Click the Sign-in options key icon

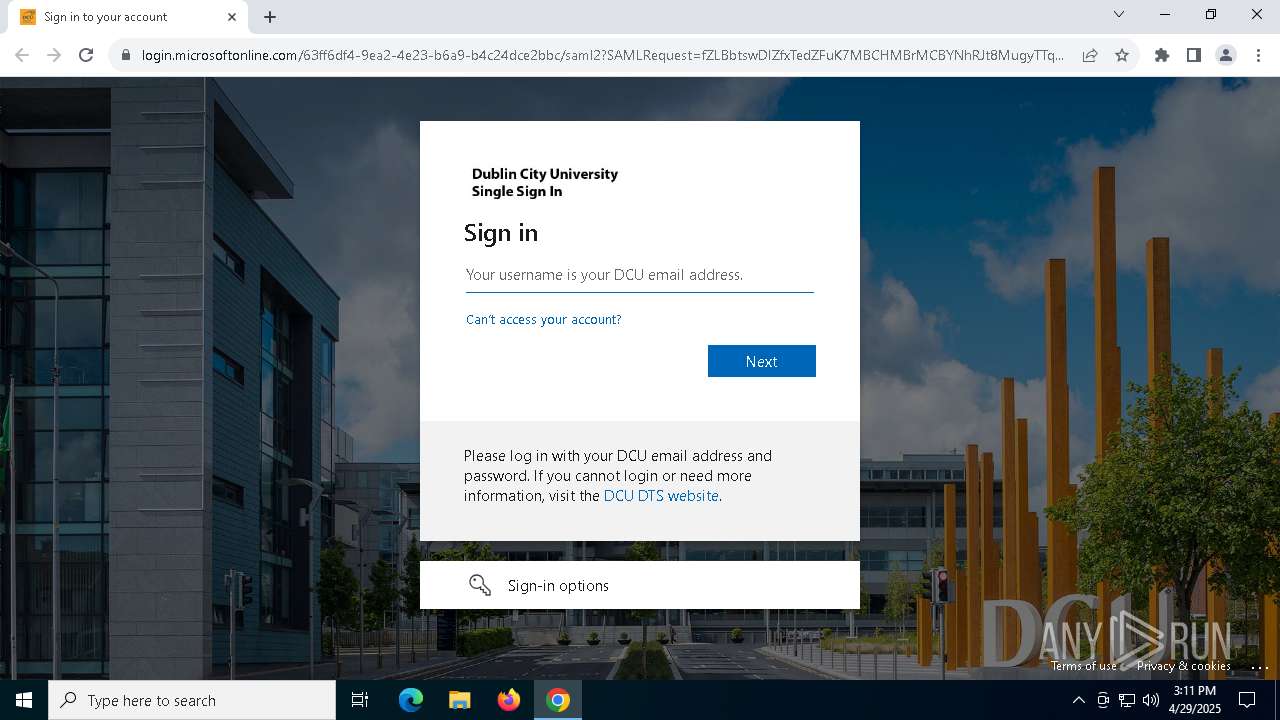(x=480, y=585)
